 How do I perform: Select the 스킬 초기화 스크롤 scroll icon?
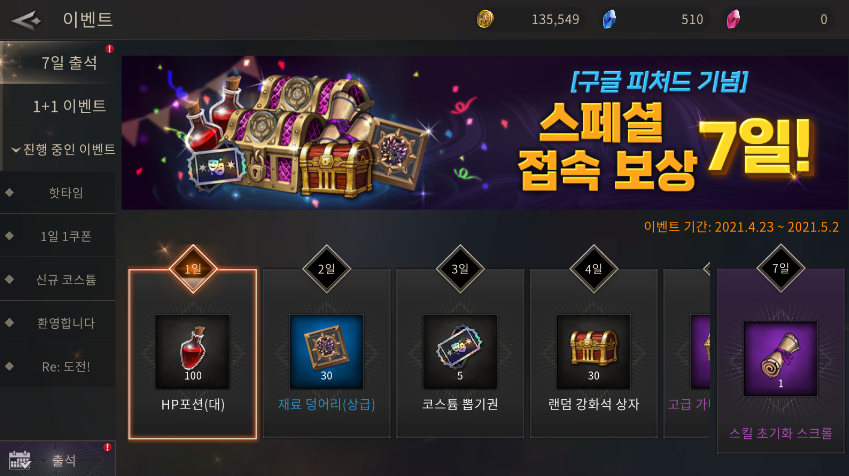780,359
